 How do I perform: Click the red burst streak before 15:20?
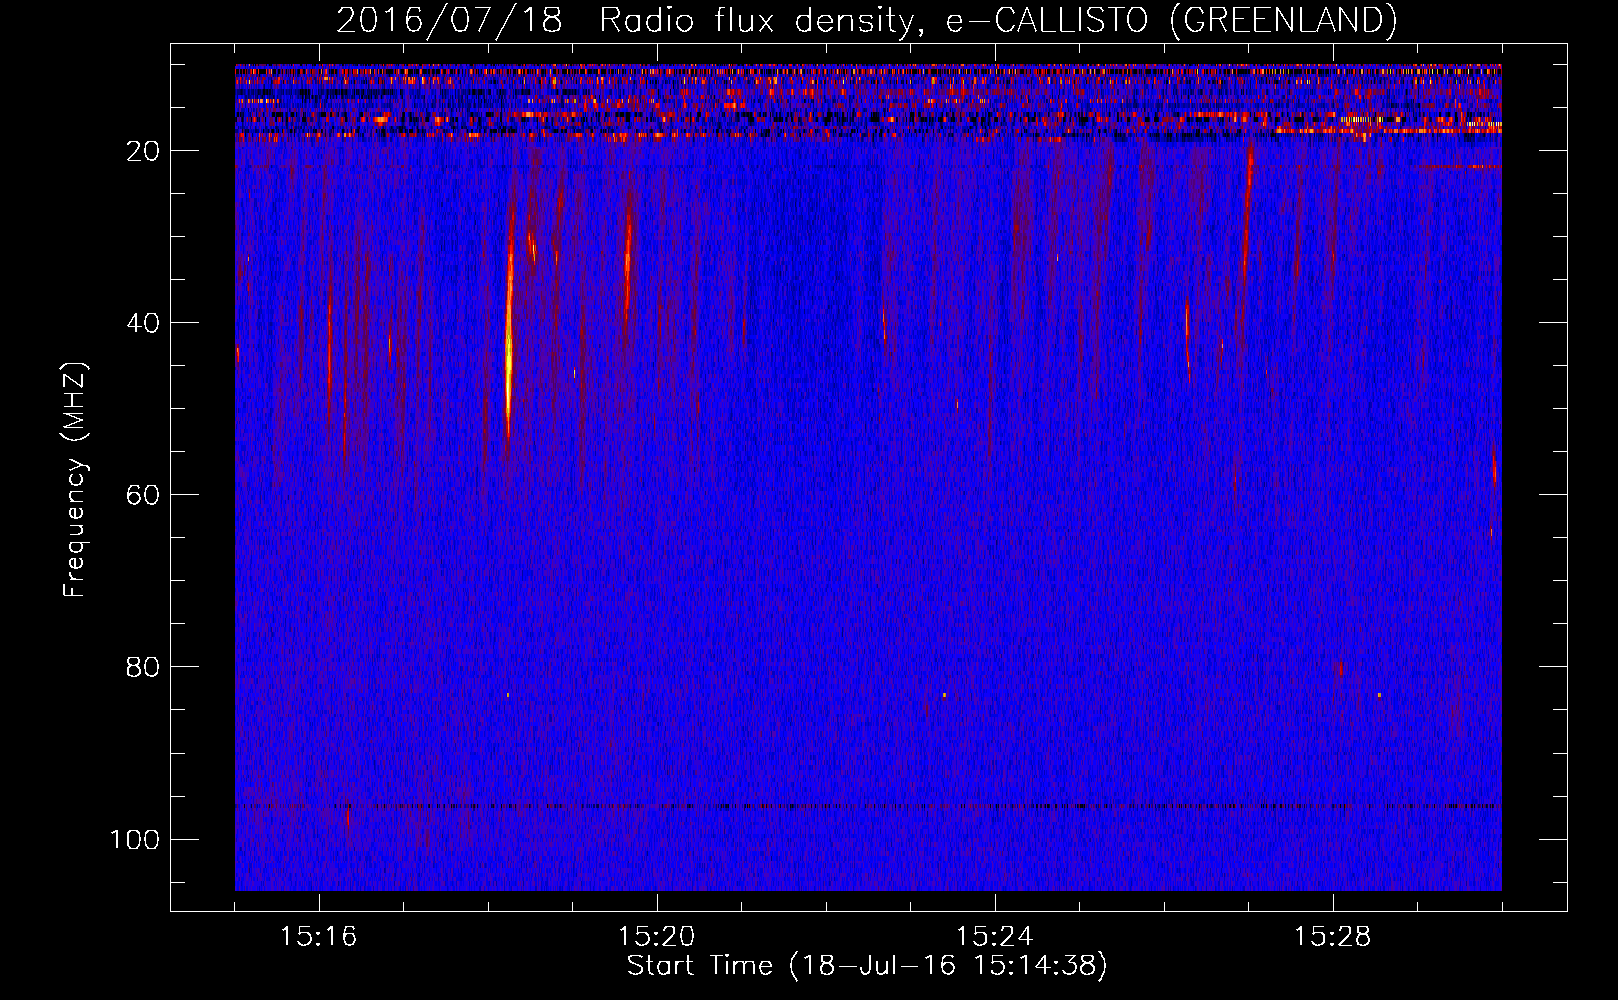tap(628, 260)
